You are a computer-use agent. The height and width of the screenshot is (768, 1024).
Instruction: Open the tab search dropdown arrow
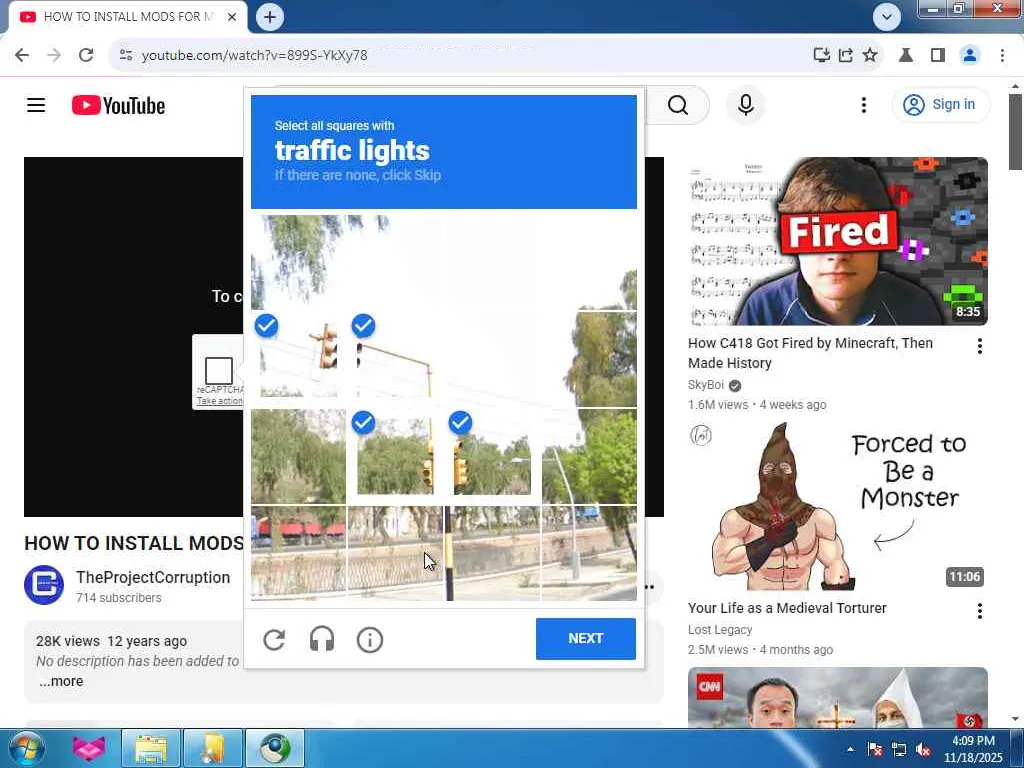886,17
